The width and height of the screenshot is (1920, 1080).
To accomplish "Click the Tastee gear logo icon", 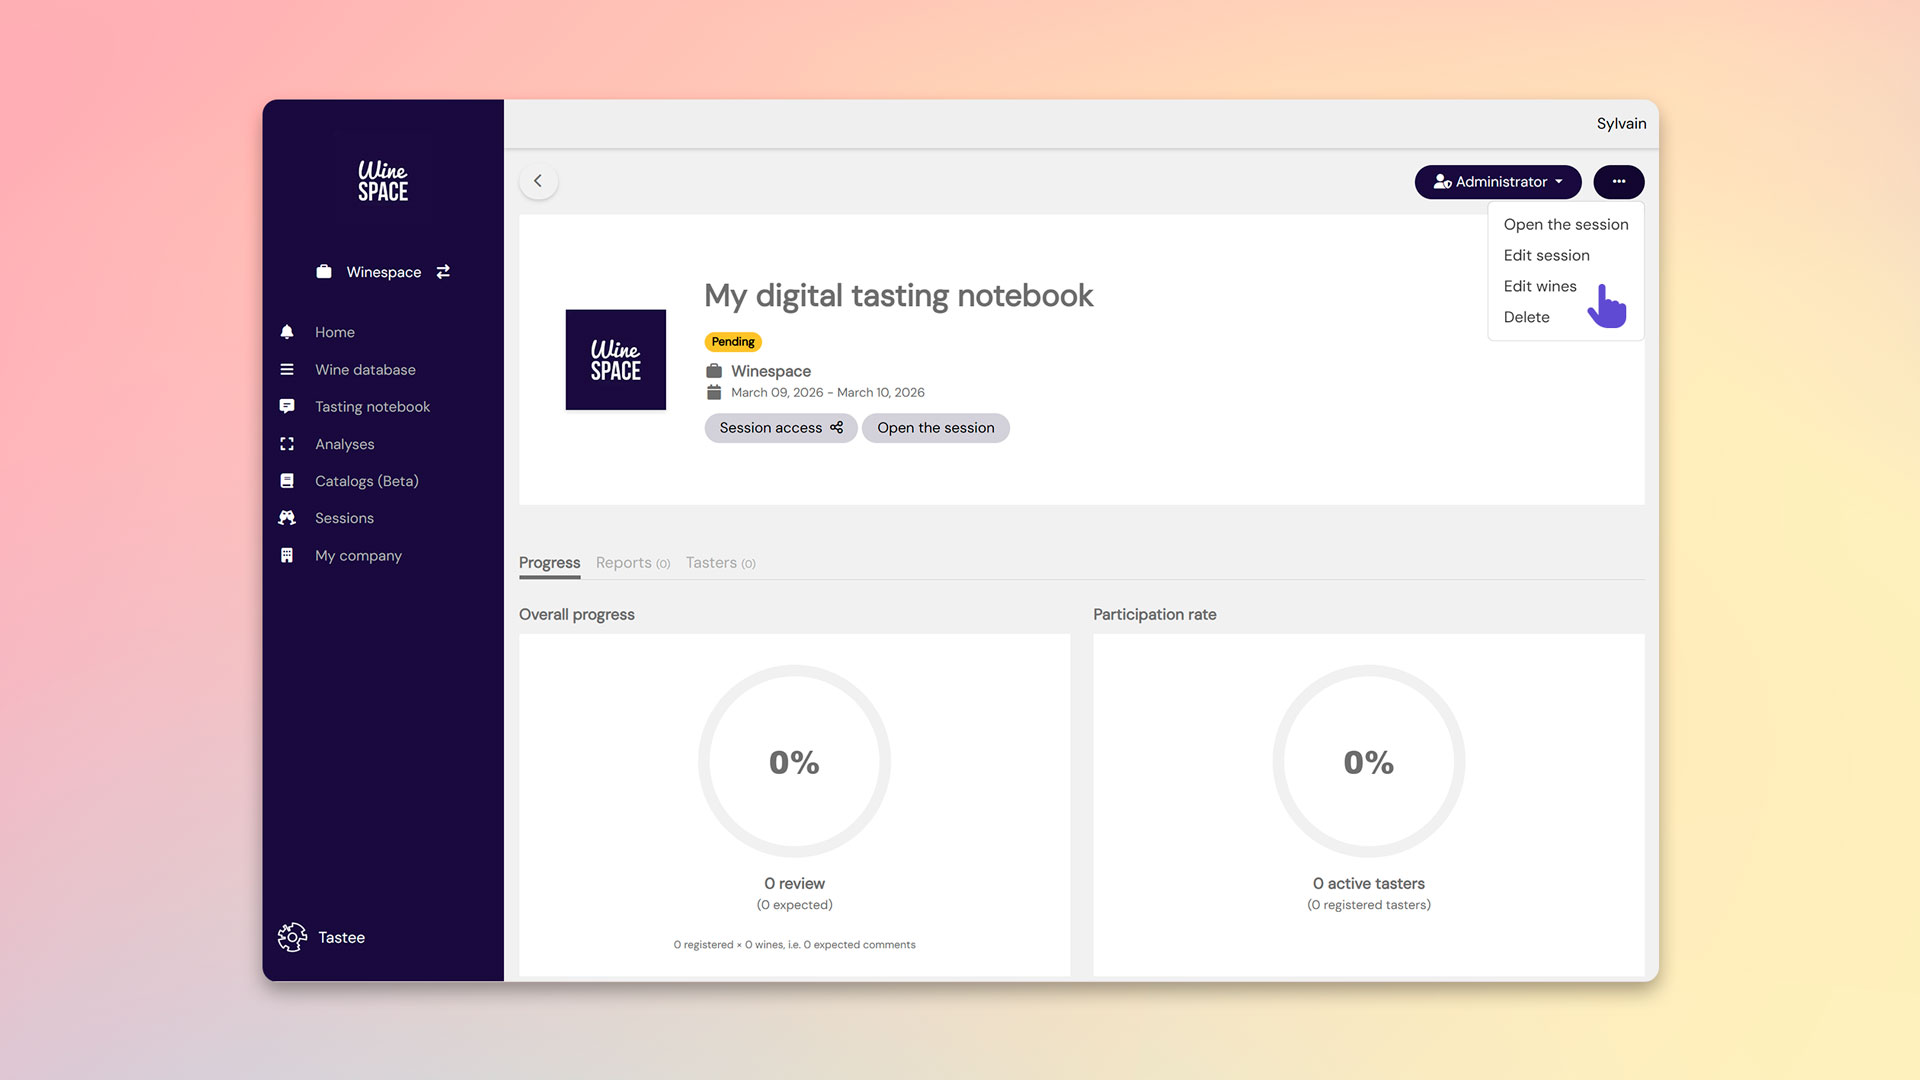I will click(292, 937).
